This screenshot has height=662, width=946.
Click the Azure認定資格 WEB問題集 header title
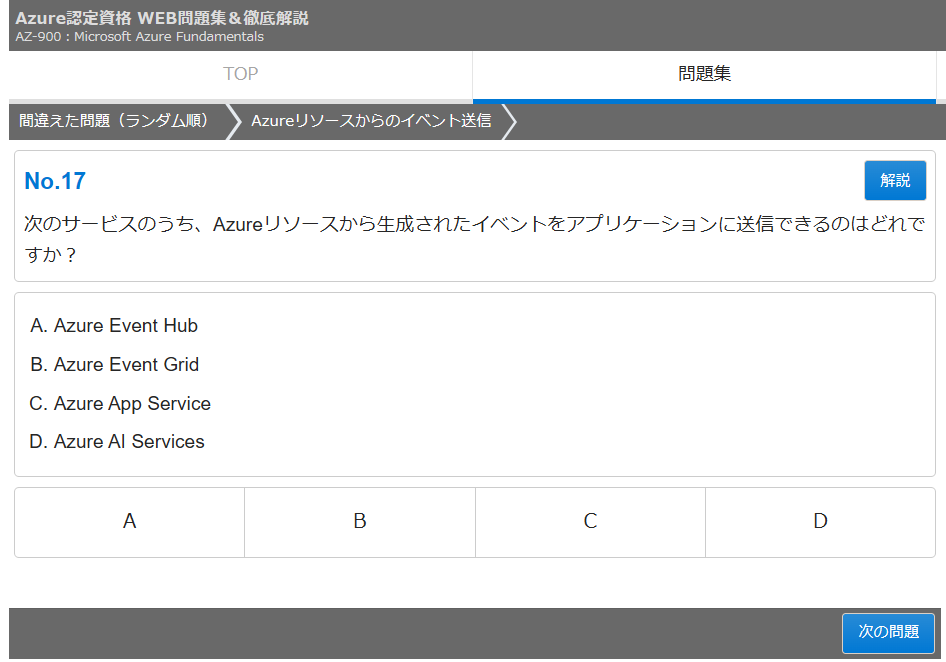[x=162, y=18]
